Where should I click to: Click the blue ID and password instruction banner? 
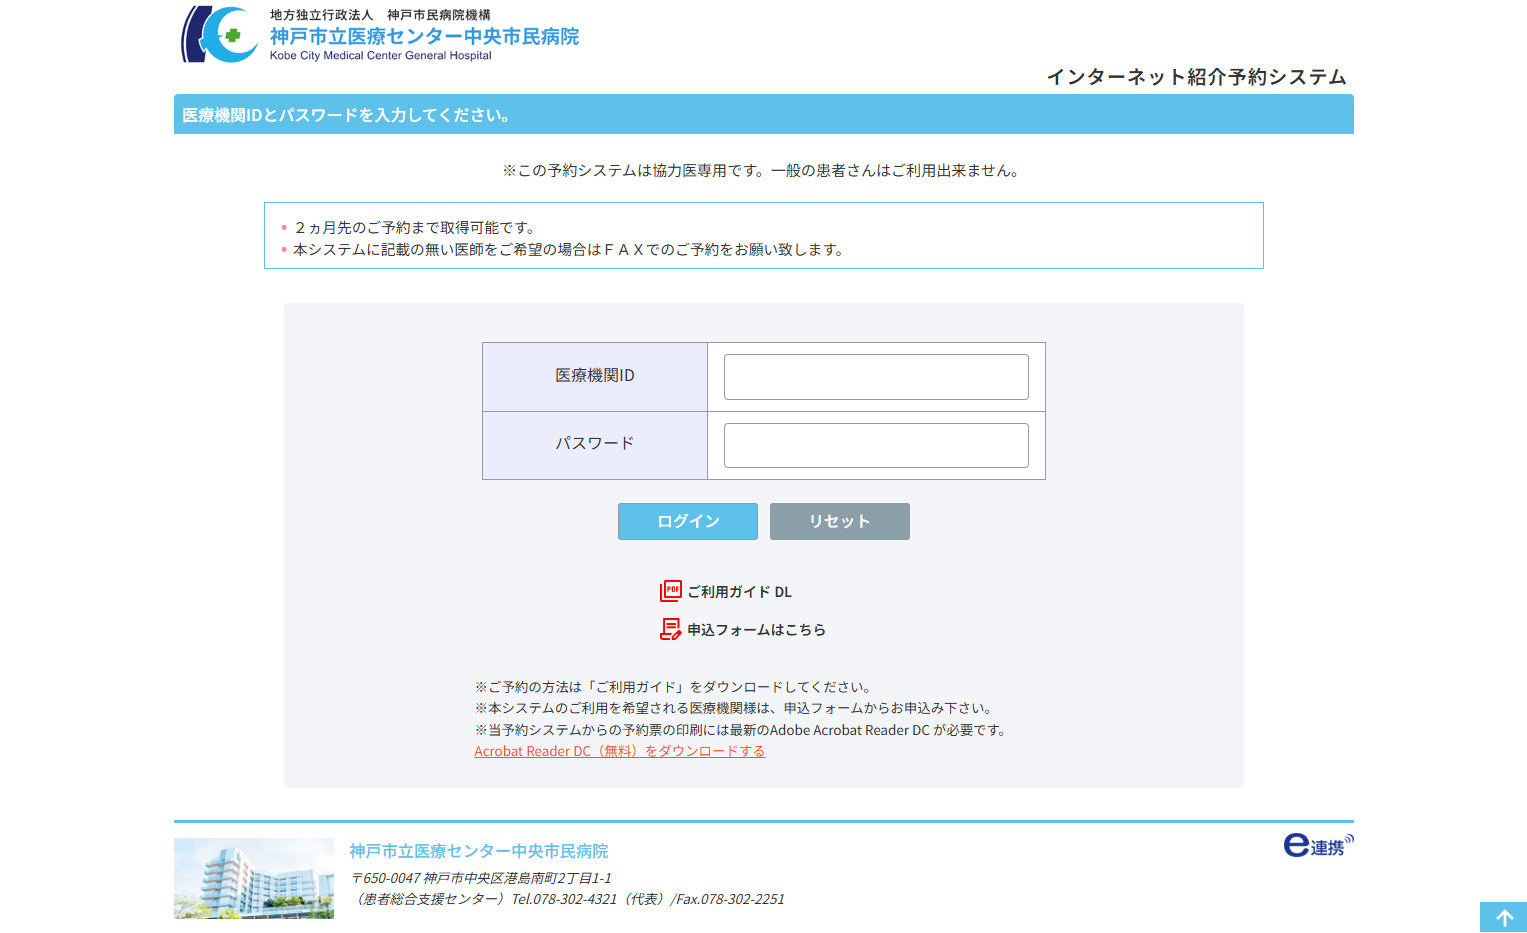763,115
